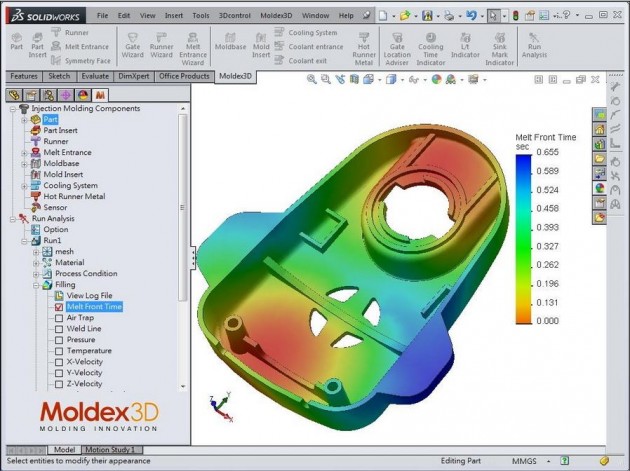Open the PropertyManager tab icon
The width and height of the screenshot is (630, 471).
[31, 95]
